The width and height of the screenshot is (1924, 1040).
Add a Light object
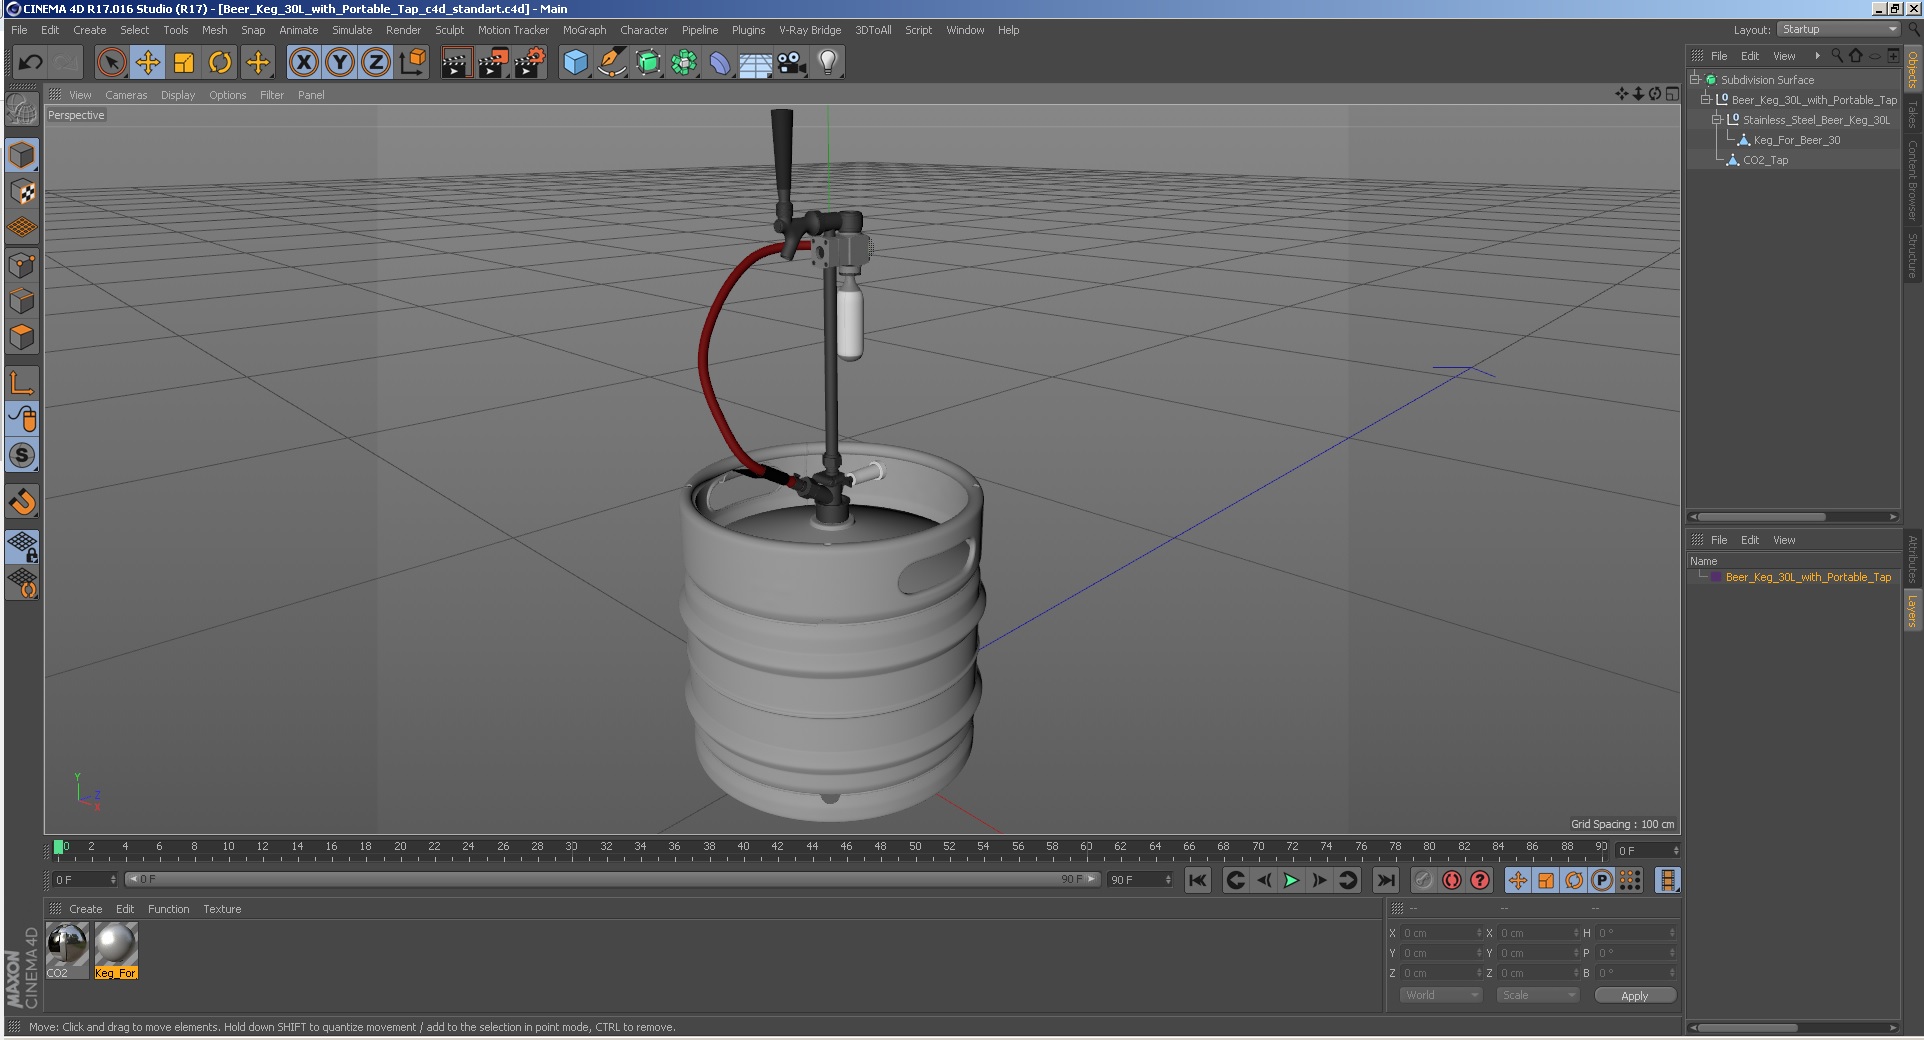(x=828, y=63)
